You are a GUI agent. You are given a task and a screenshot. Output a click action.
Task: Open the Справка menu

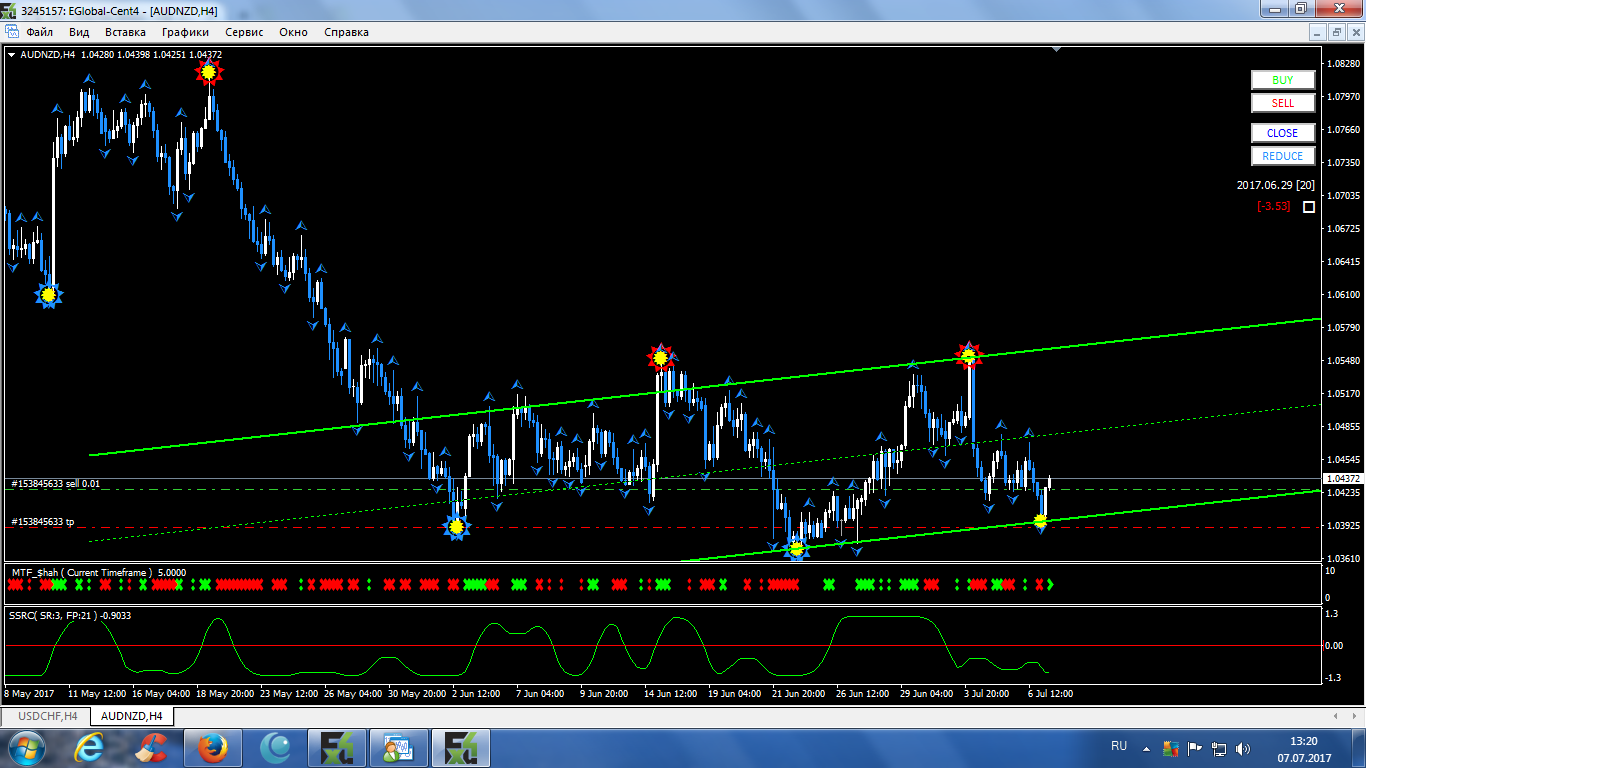[346, 32]
